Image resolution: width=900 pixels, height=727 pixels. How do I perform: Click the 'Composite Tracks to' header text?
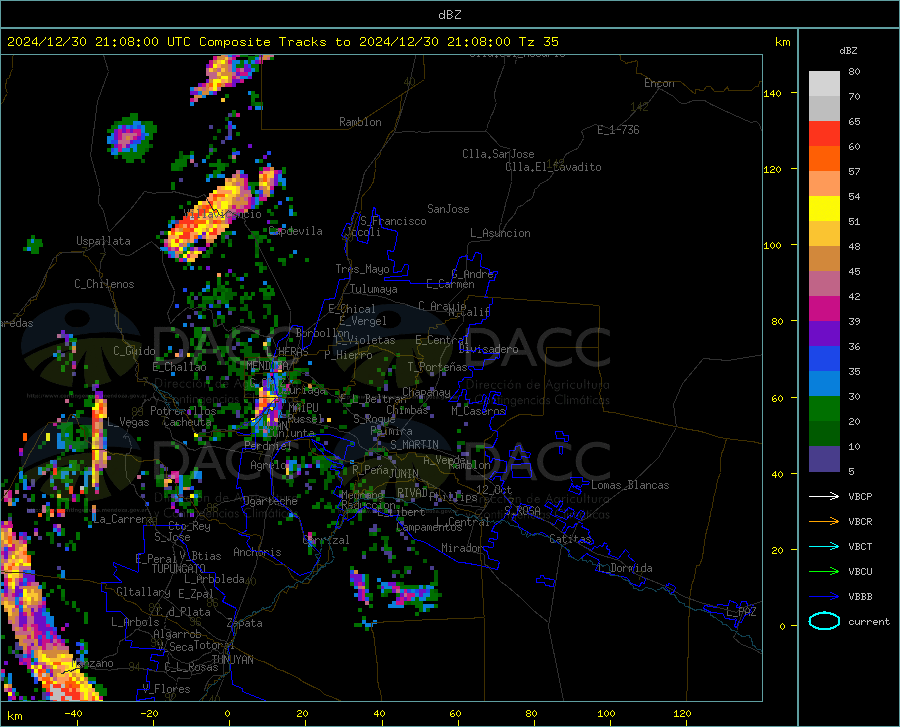click(274, 42)
